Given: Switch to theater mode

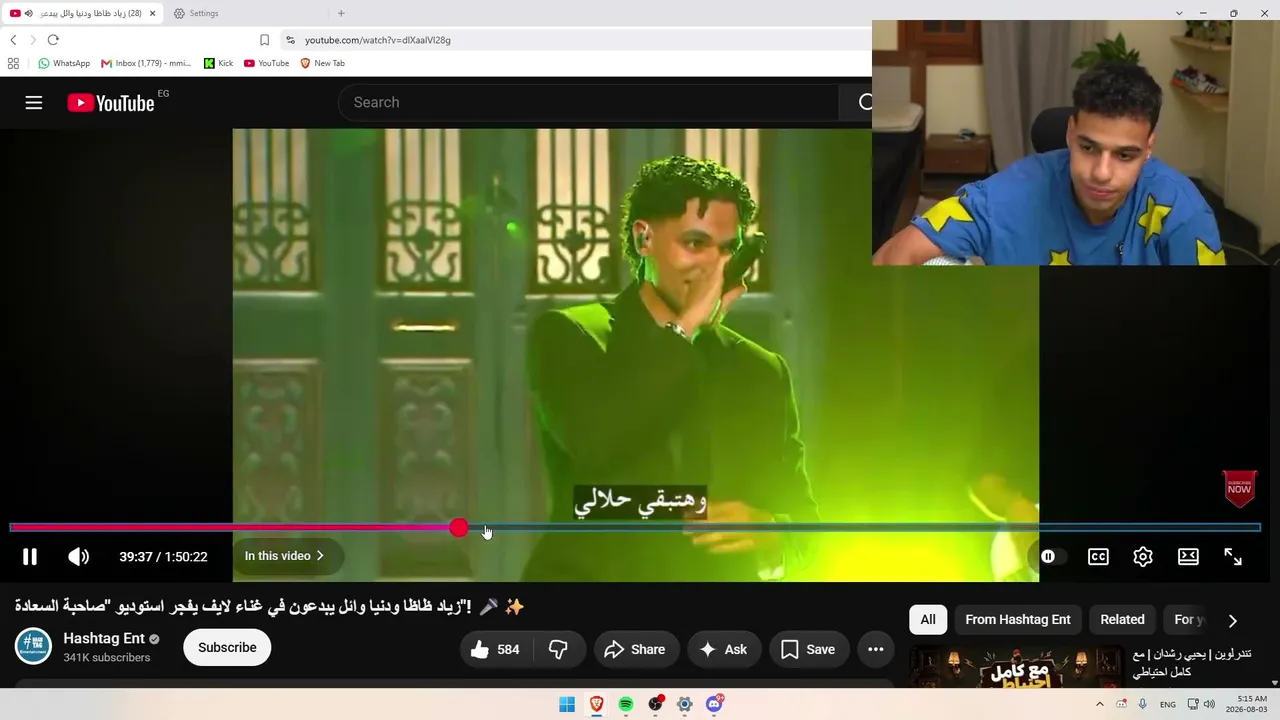Looking at the screenshot, I should pyautogui.click(x=1188, y=557).
